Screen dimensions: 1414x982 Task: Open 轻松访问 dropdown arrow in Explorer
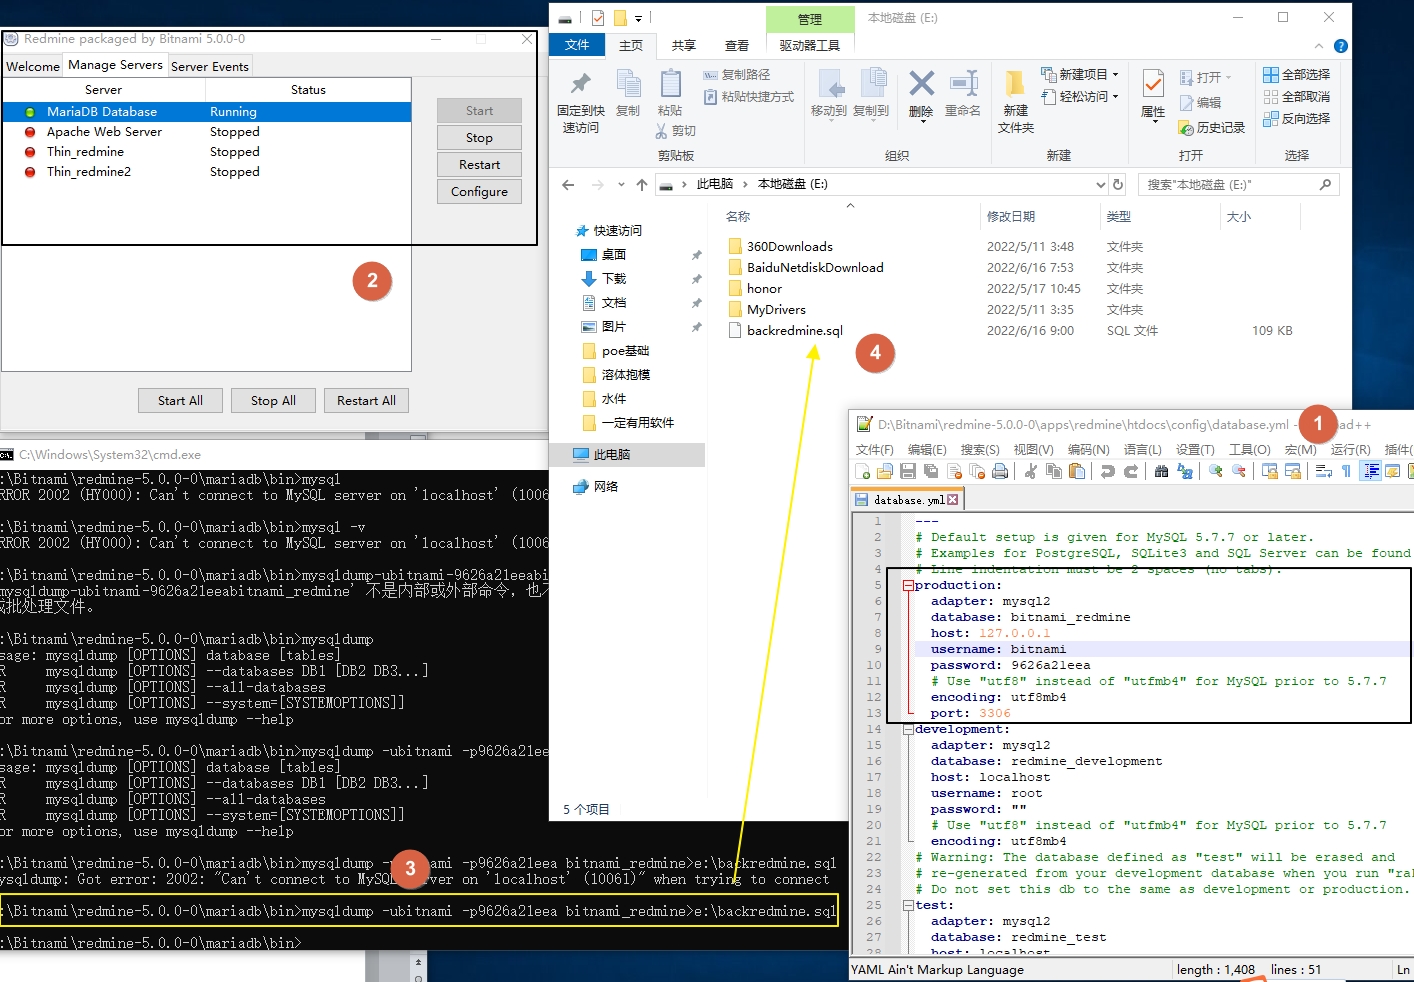coord(1116,97)
